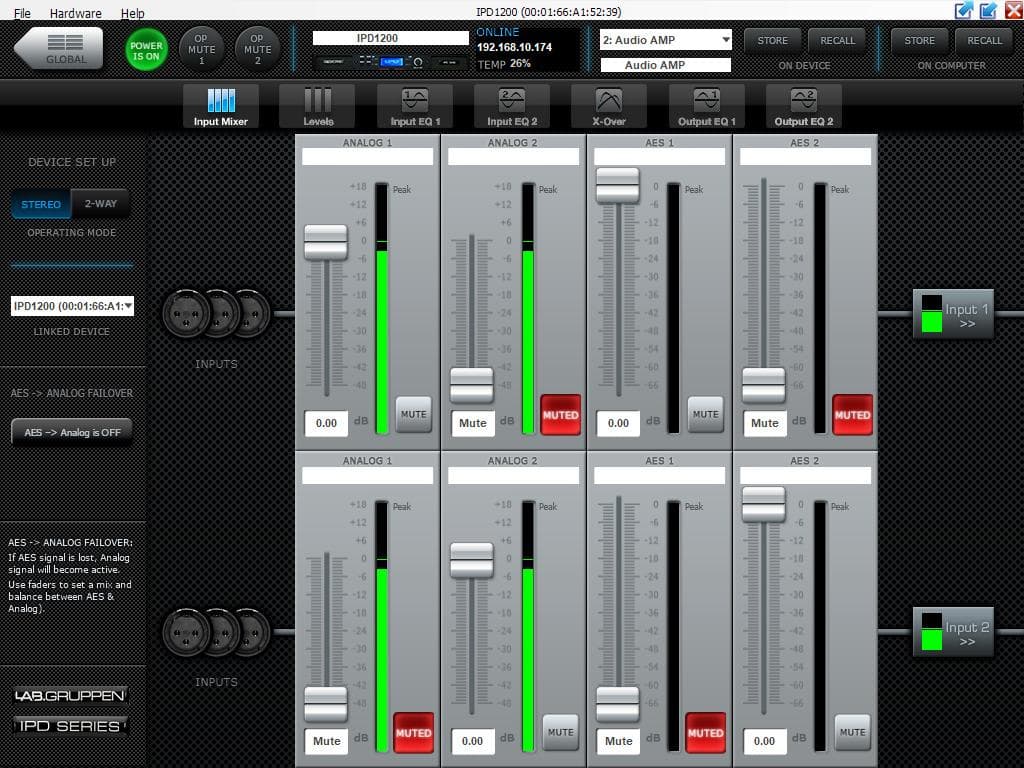Image resolution: width=1024 pixels, height=768 pixels.
Task: Click bottom row AES 2 name field
Action: (805, 475)
